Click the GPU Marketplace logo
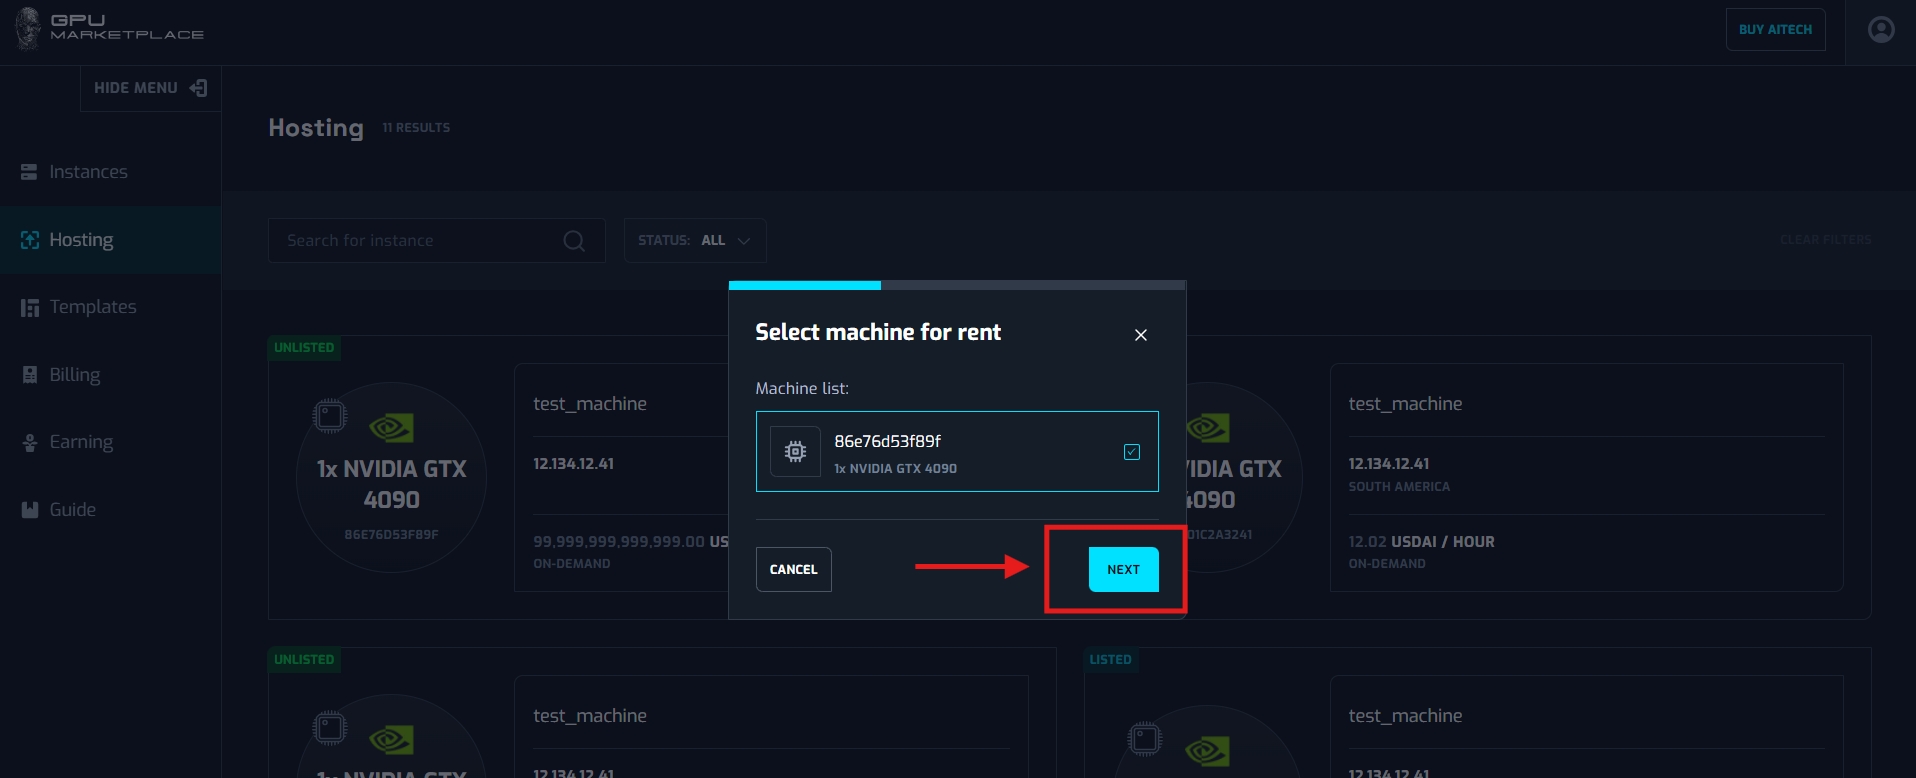Screen dimensions: 1916x778 110,27
